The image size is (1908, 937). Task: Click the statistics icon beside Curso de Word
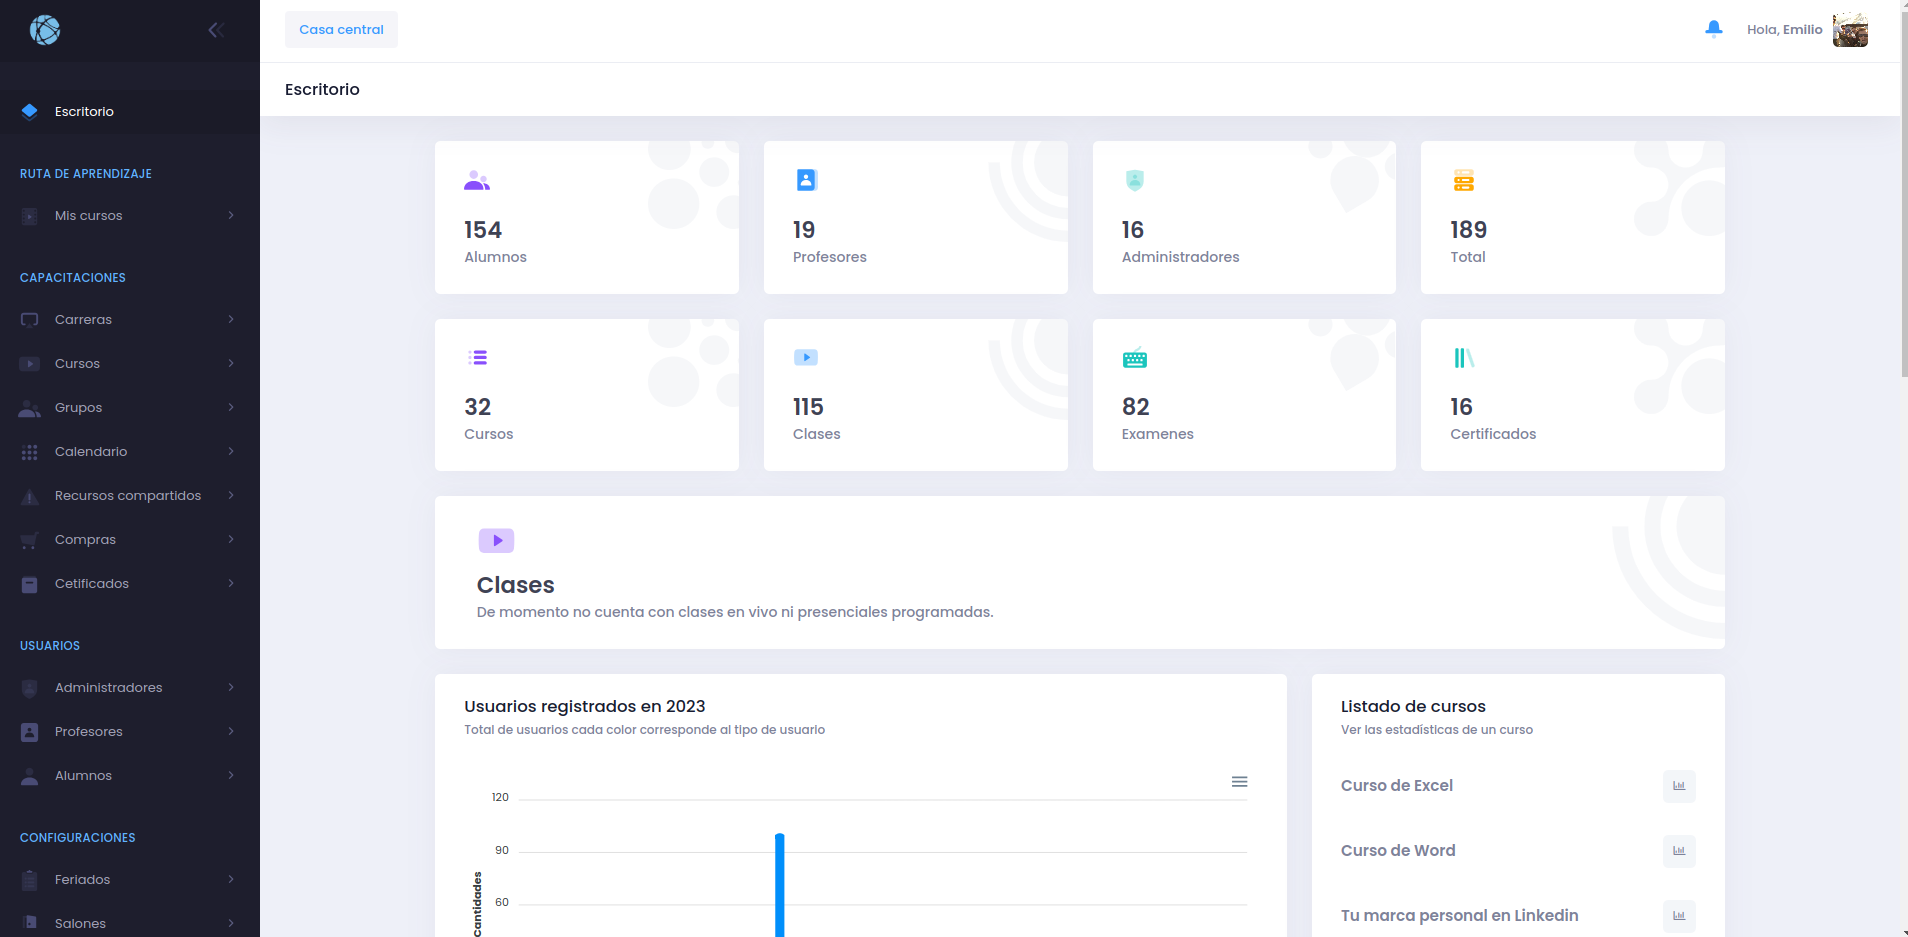click(x=1679, y=851)
